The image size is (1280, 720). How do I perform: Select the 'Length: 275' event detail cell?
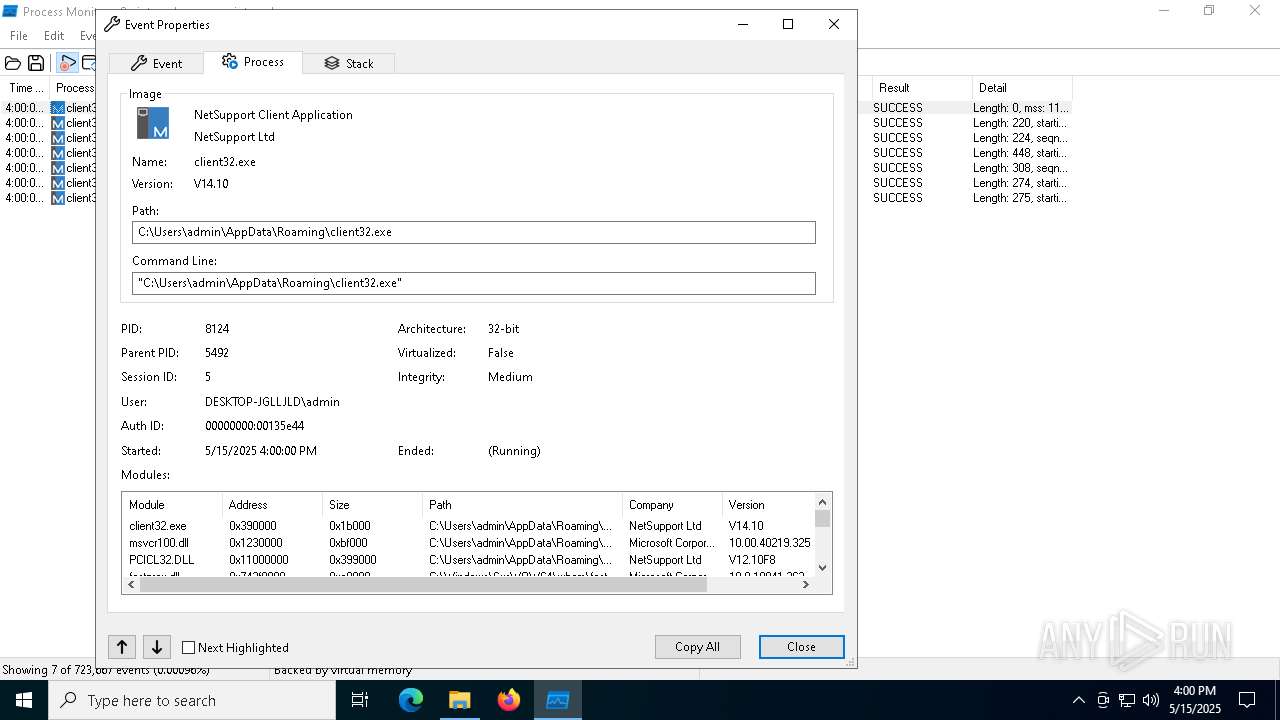click(1021, 198)
